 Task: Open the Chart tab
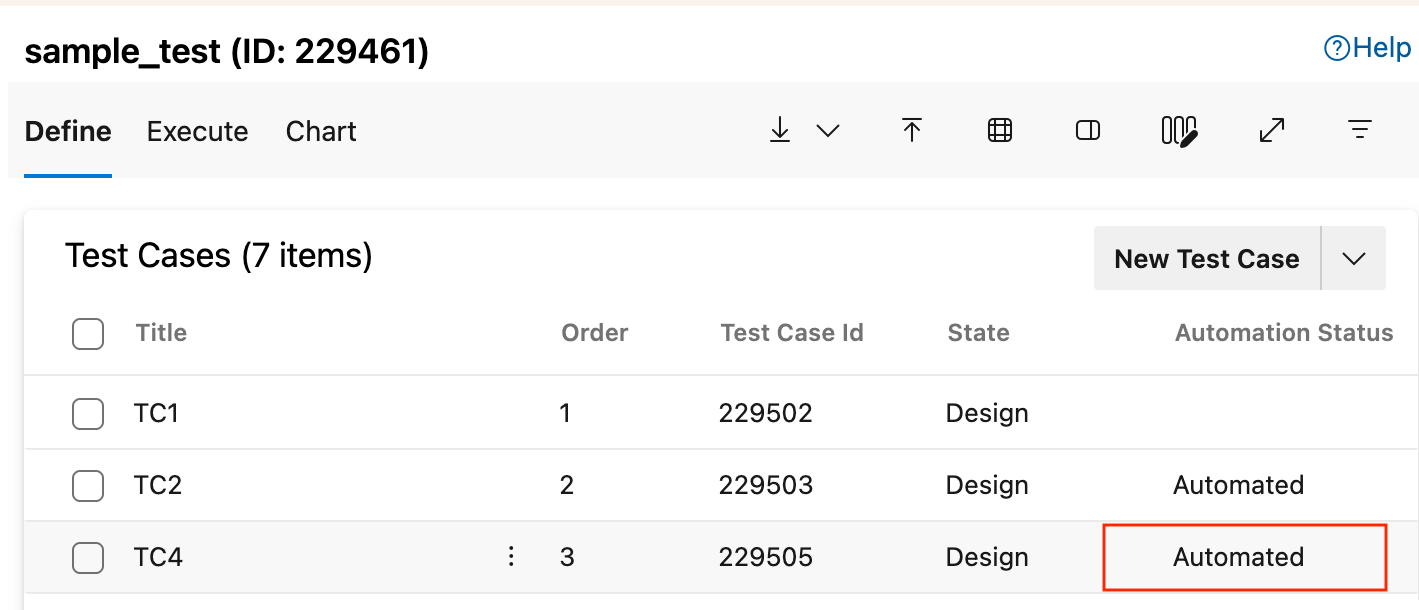[x=320, y=131]
